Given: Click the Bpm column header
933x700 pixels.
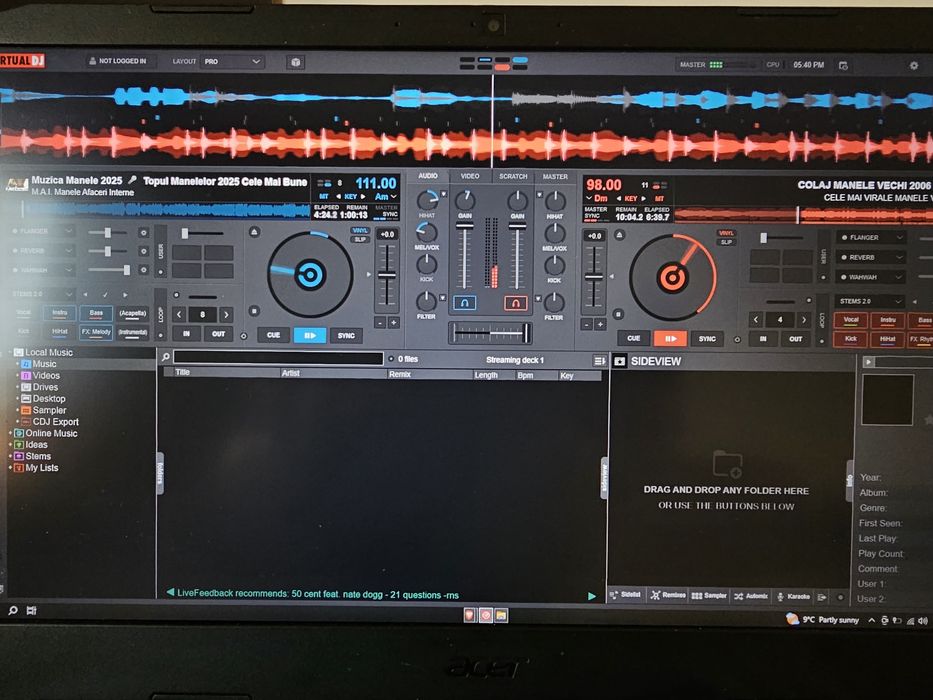Looking at the screenshot, I should point(525,376).
